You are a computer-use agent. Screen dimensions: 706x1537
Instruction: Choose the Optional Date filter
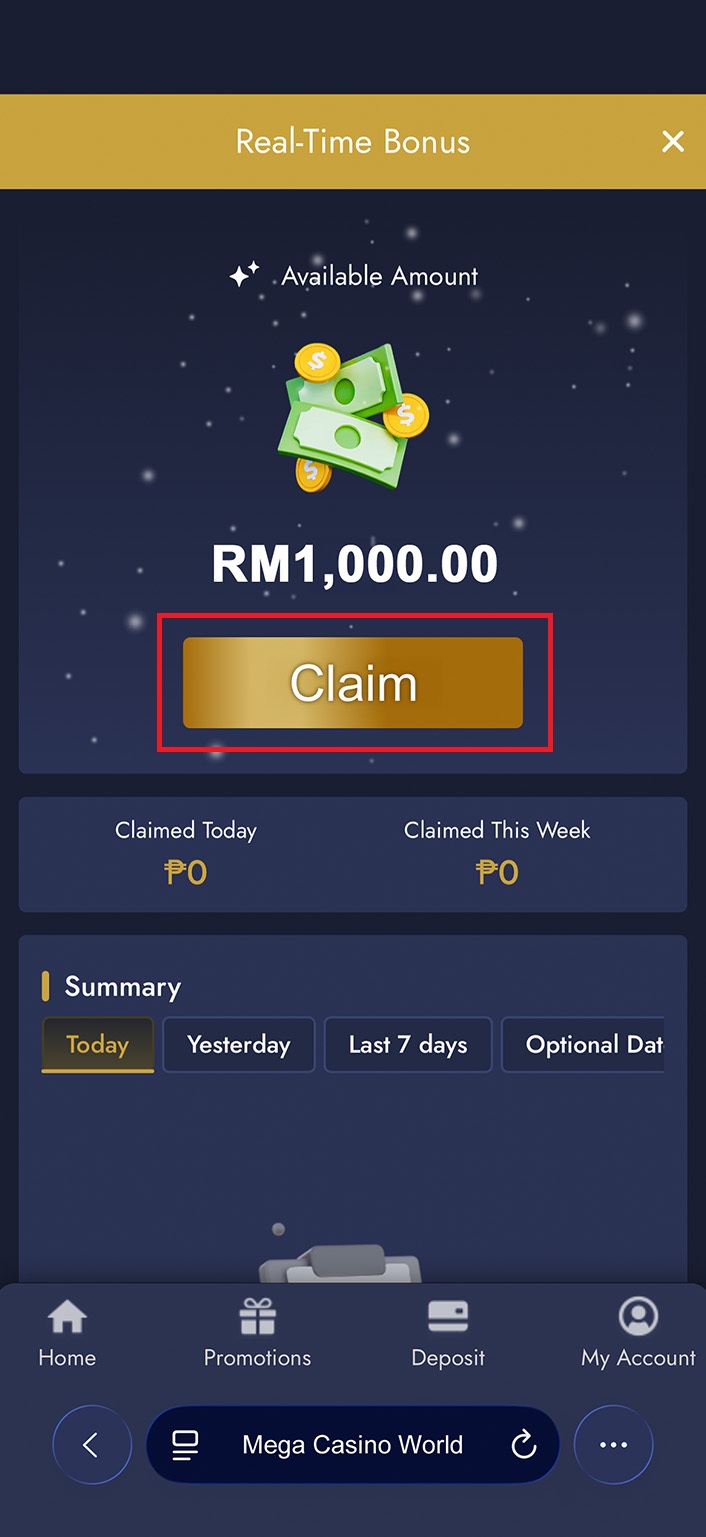coord(583,1045)
